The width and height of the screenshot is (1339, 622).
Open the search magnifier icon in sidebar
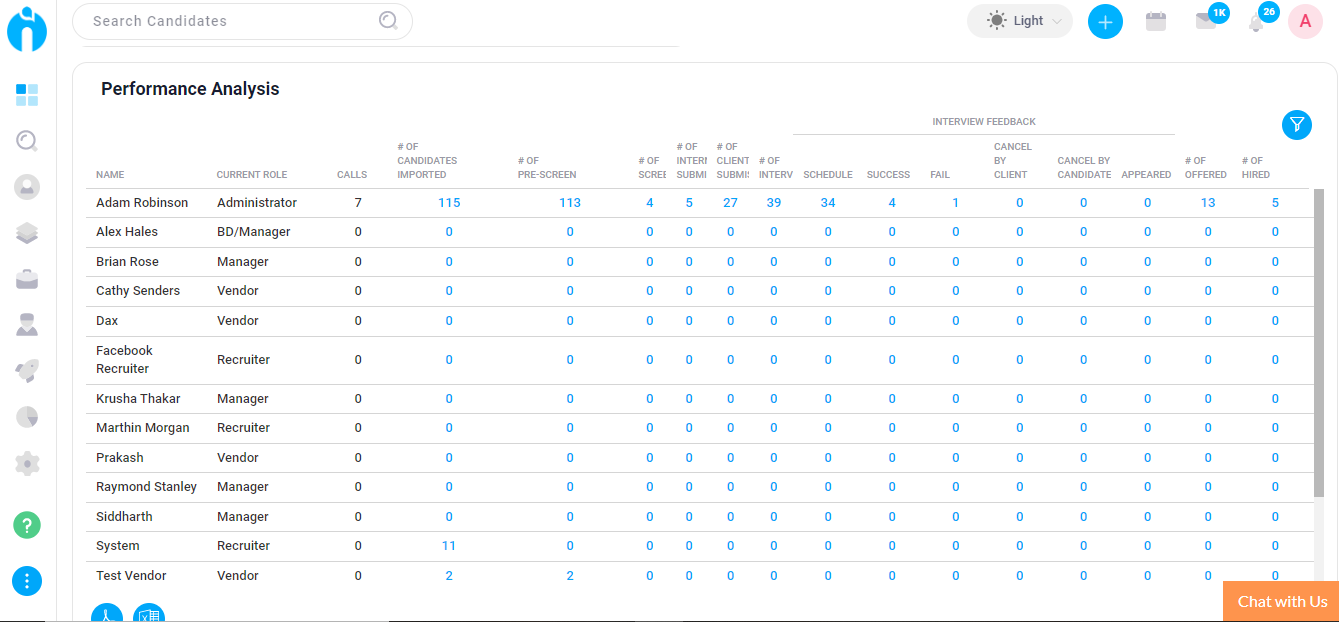(27, 141)
